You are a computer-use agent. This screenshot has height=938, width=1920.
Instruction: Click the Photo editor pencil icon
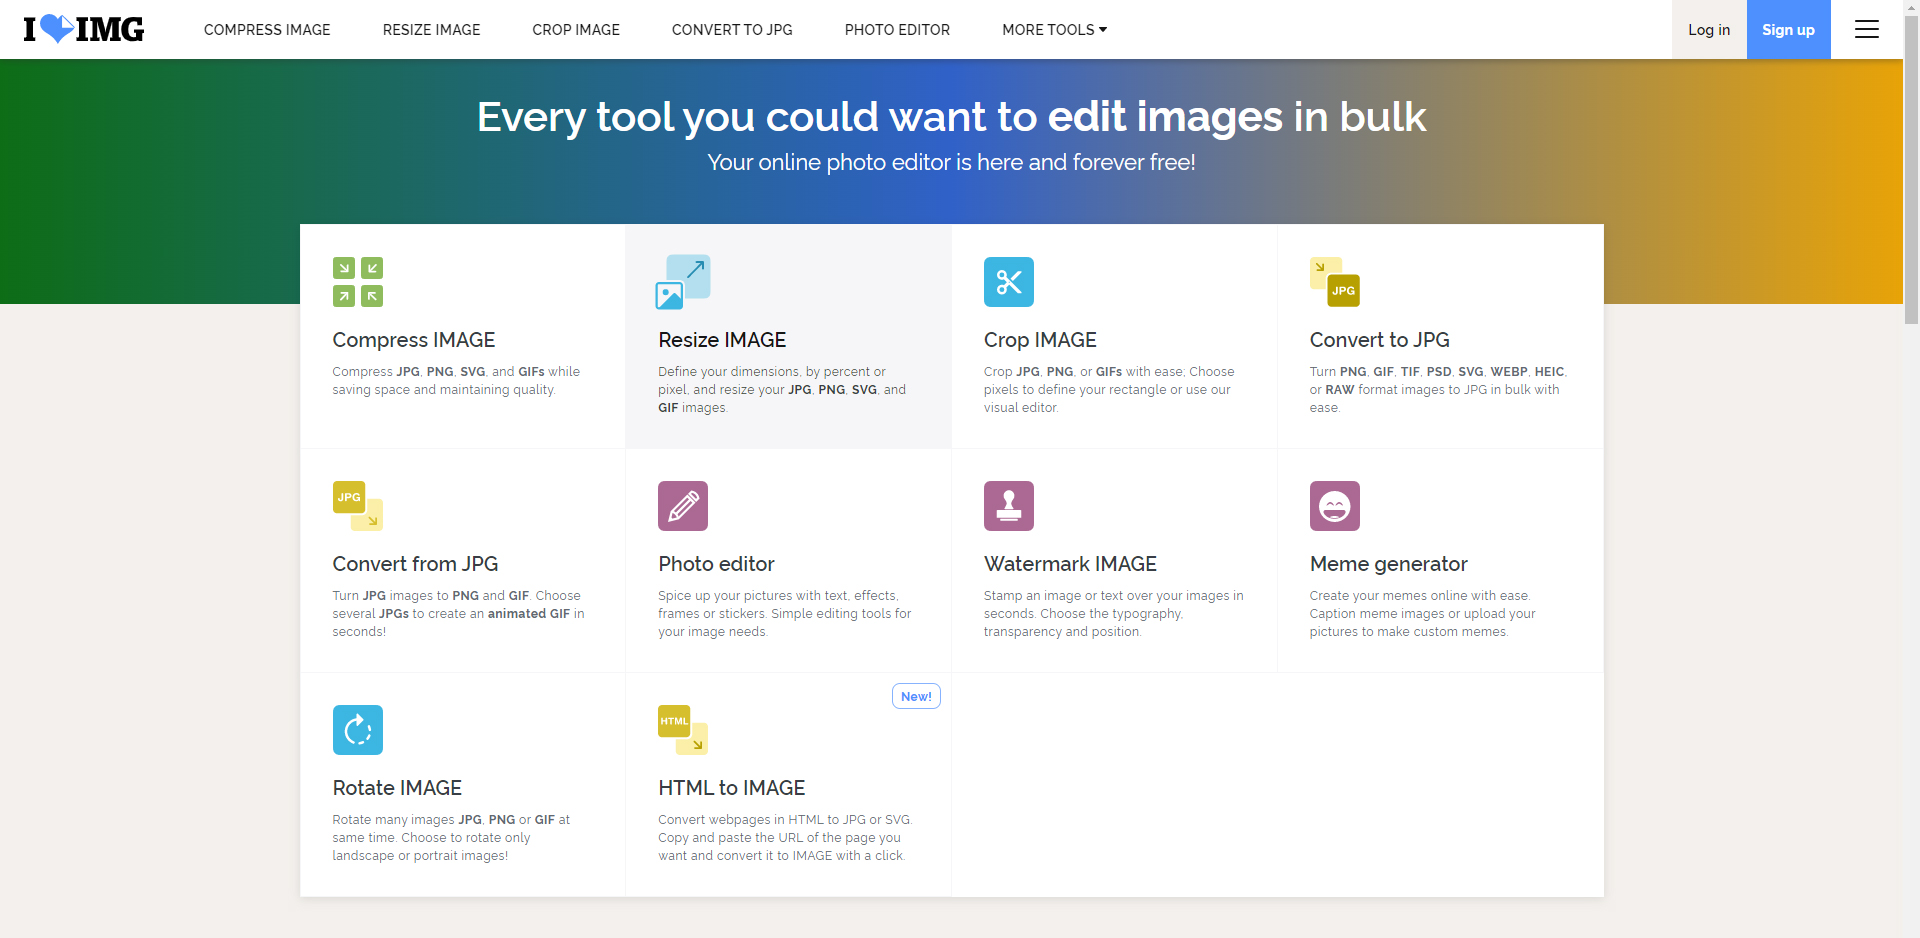point(683,506)
